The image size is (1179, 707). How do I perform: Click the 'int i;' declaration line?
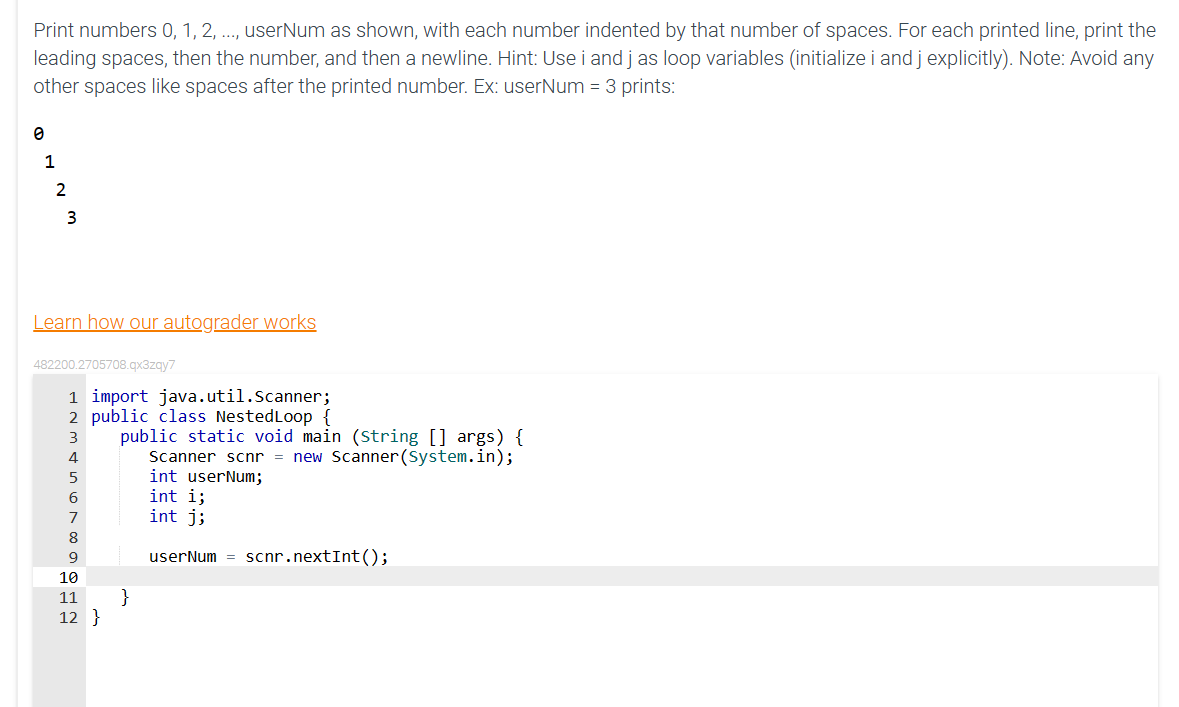click(x=177, y=496)
